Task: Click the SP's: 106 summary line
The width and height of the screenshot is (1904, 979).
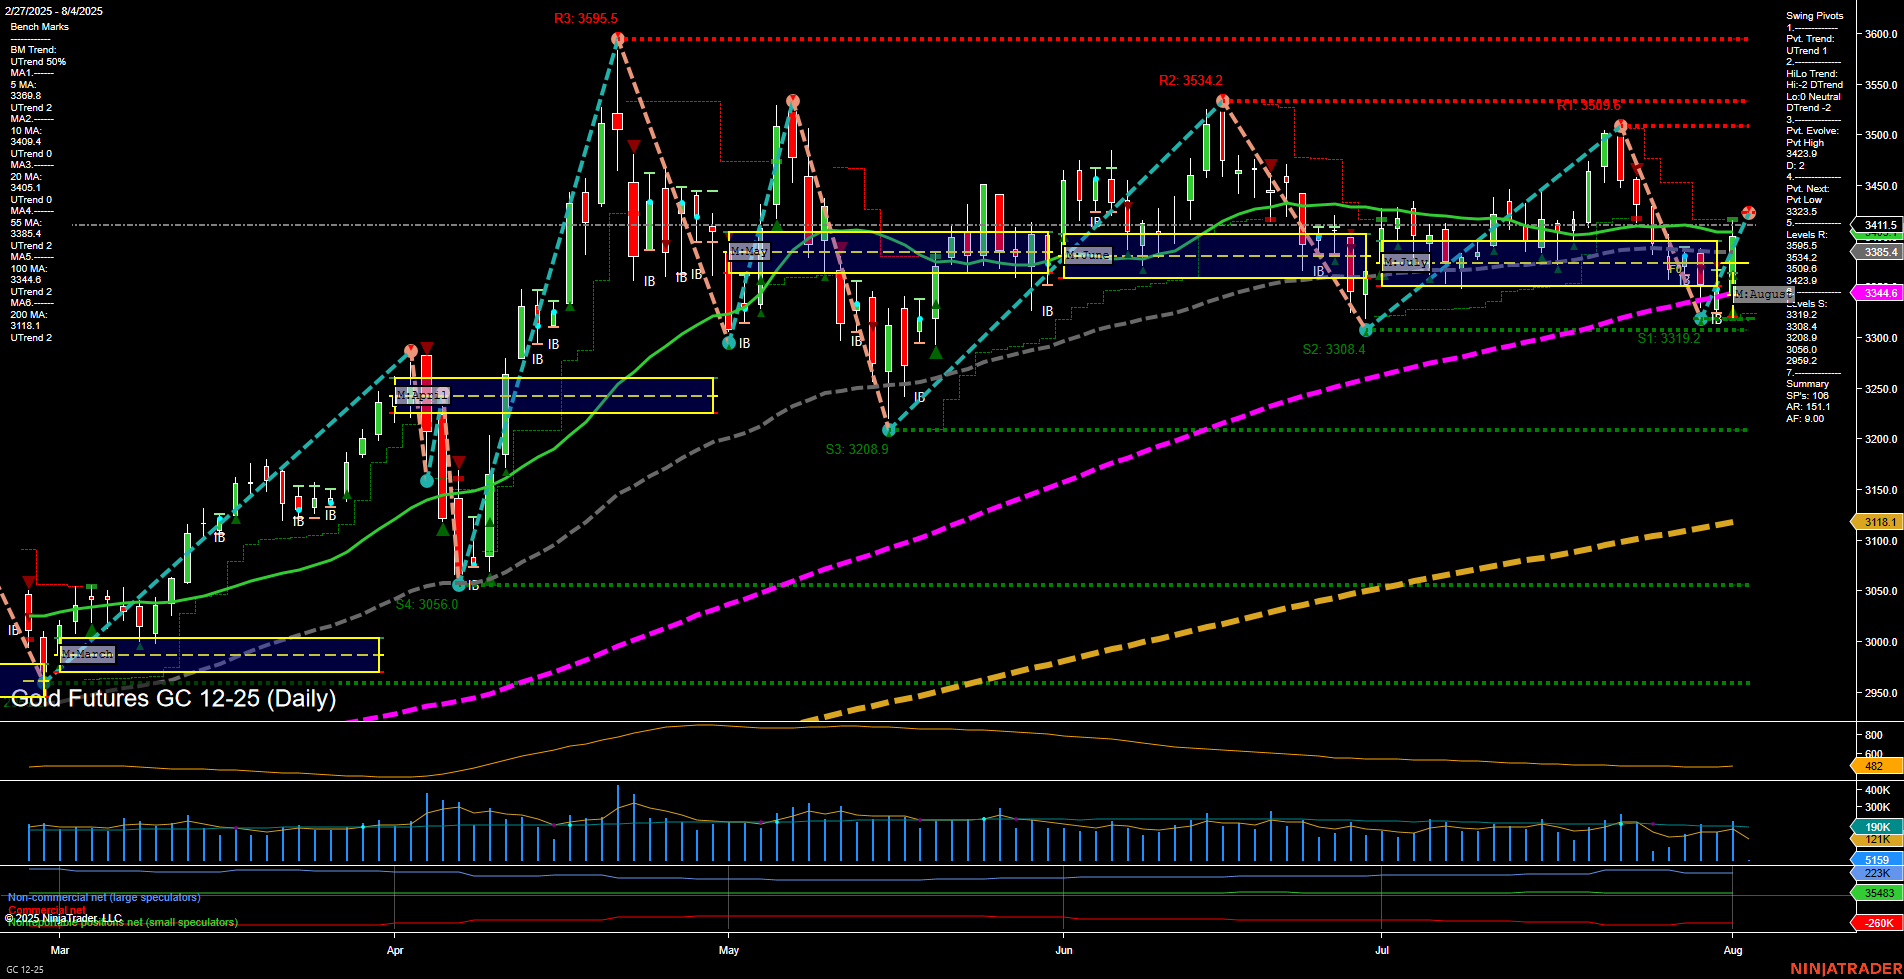Action: 1808,396
